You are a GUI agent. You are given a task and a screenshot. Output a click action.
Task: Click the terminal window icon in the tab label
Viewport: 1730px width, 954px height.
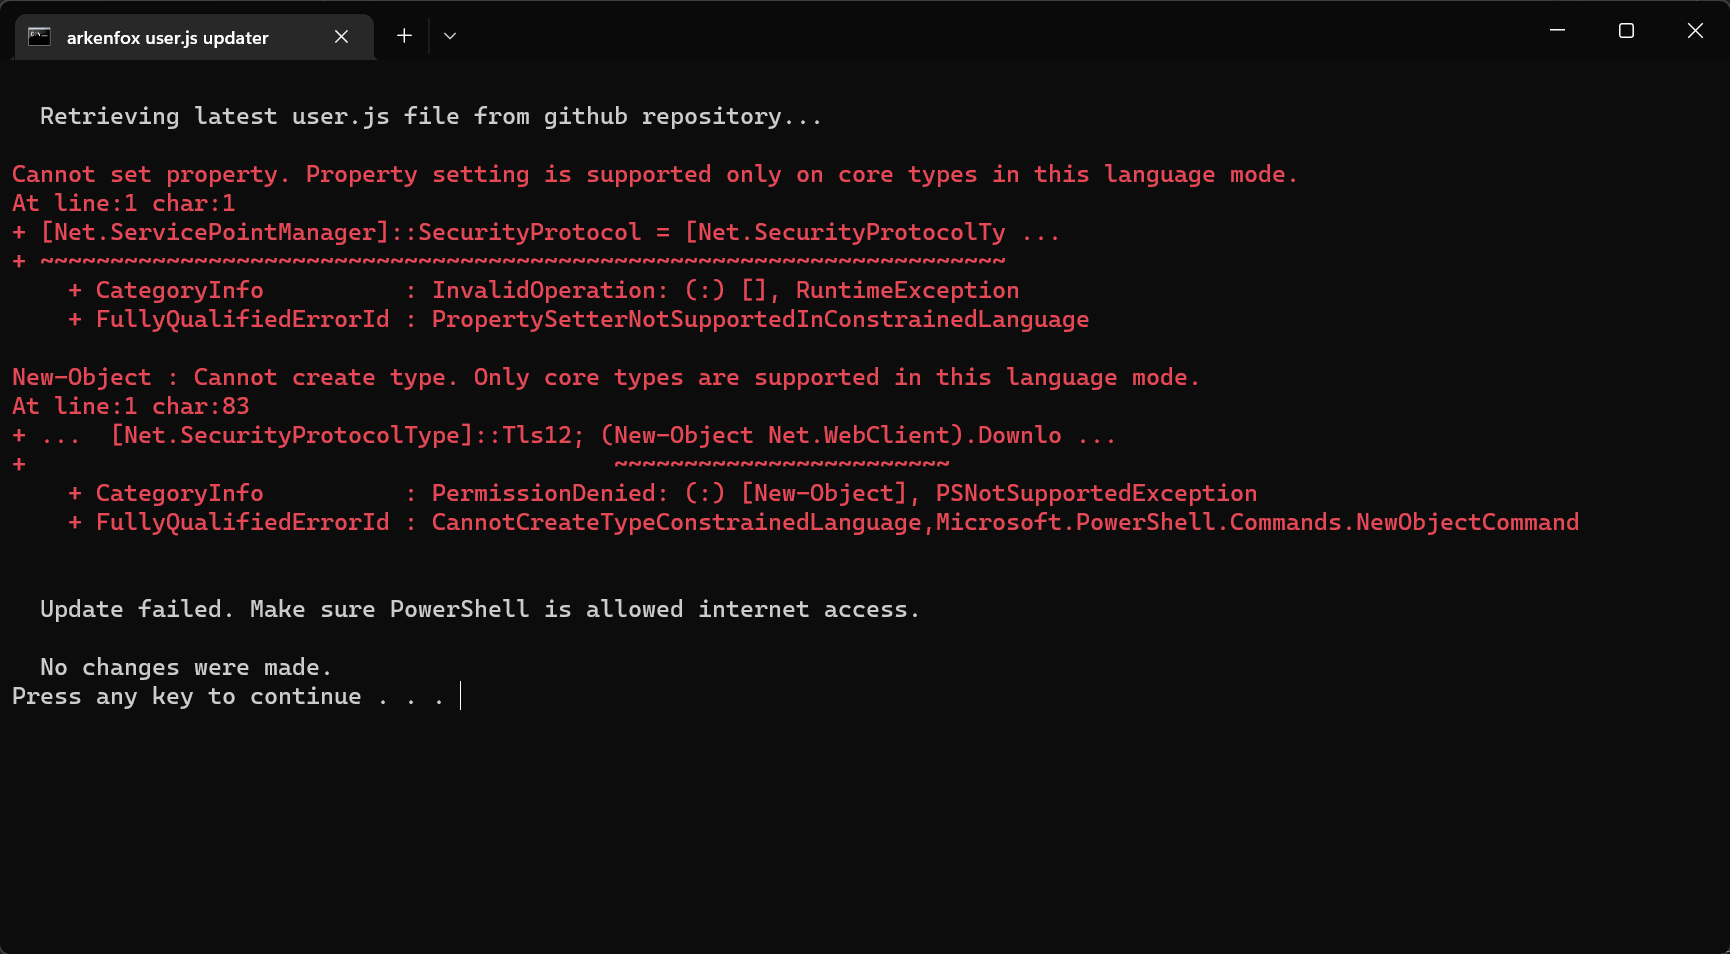tap(39, 36)
